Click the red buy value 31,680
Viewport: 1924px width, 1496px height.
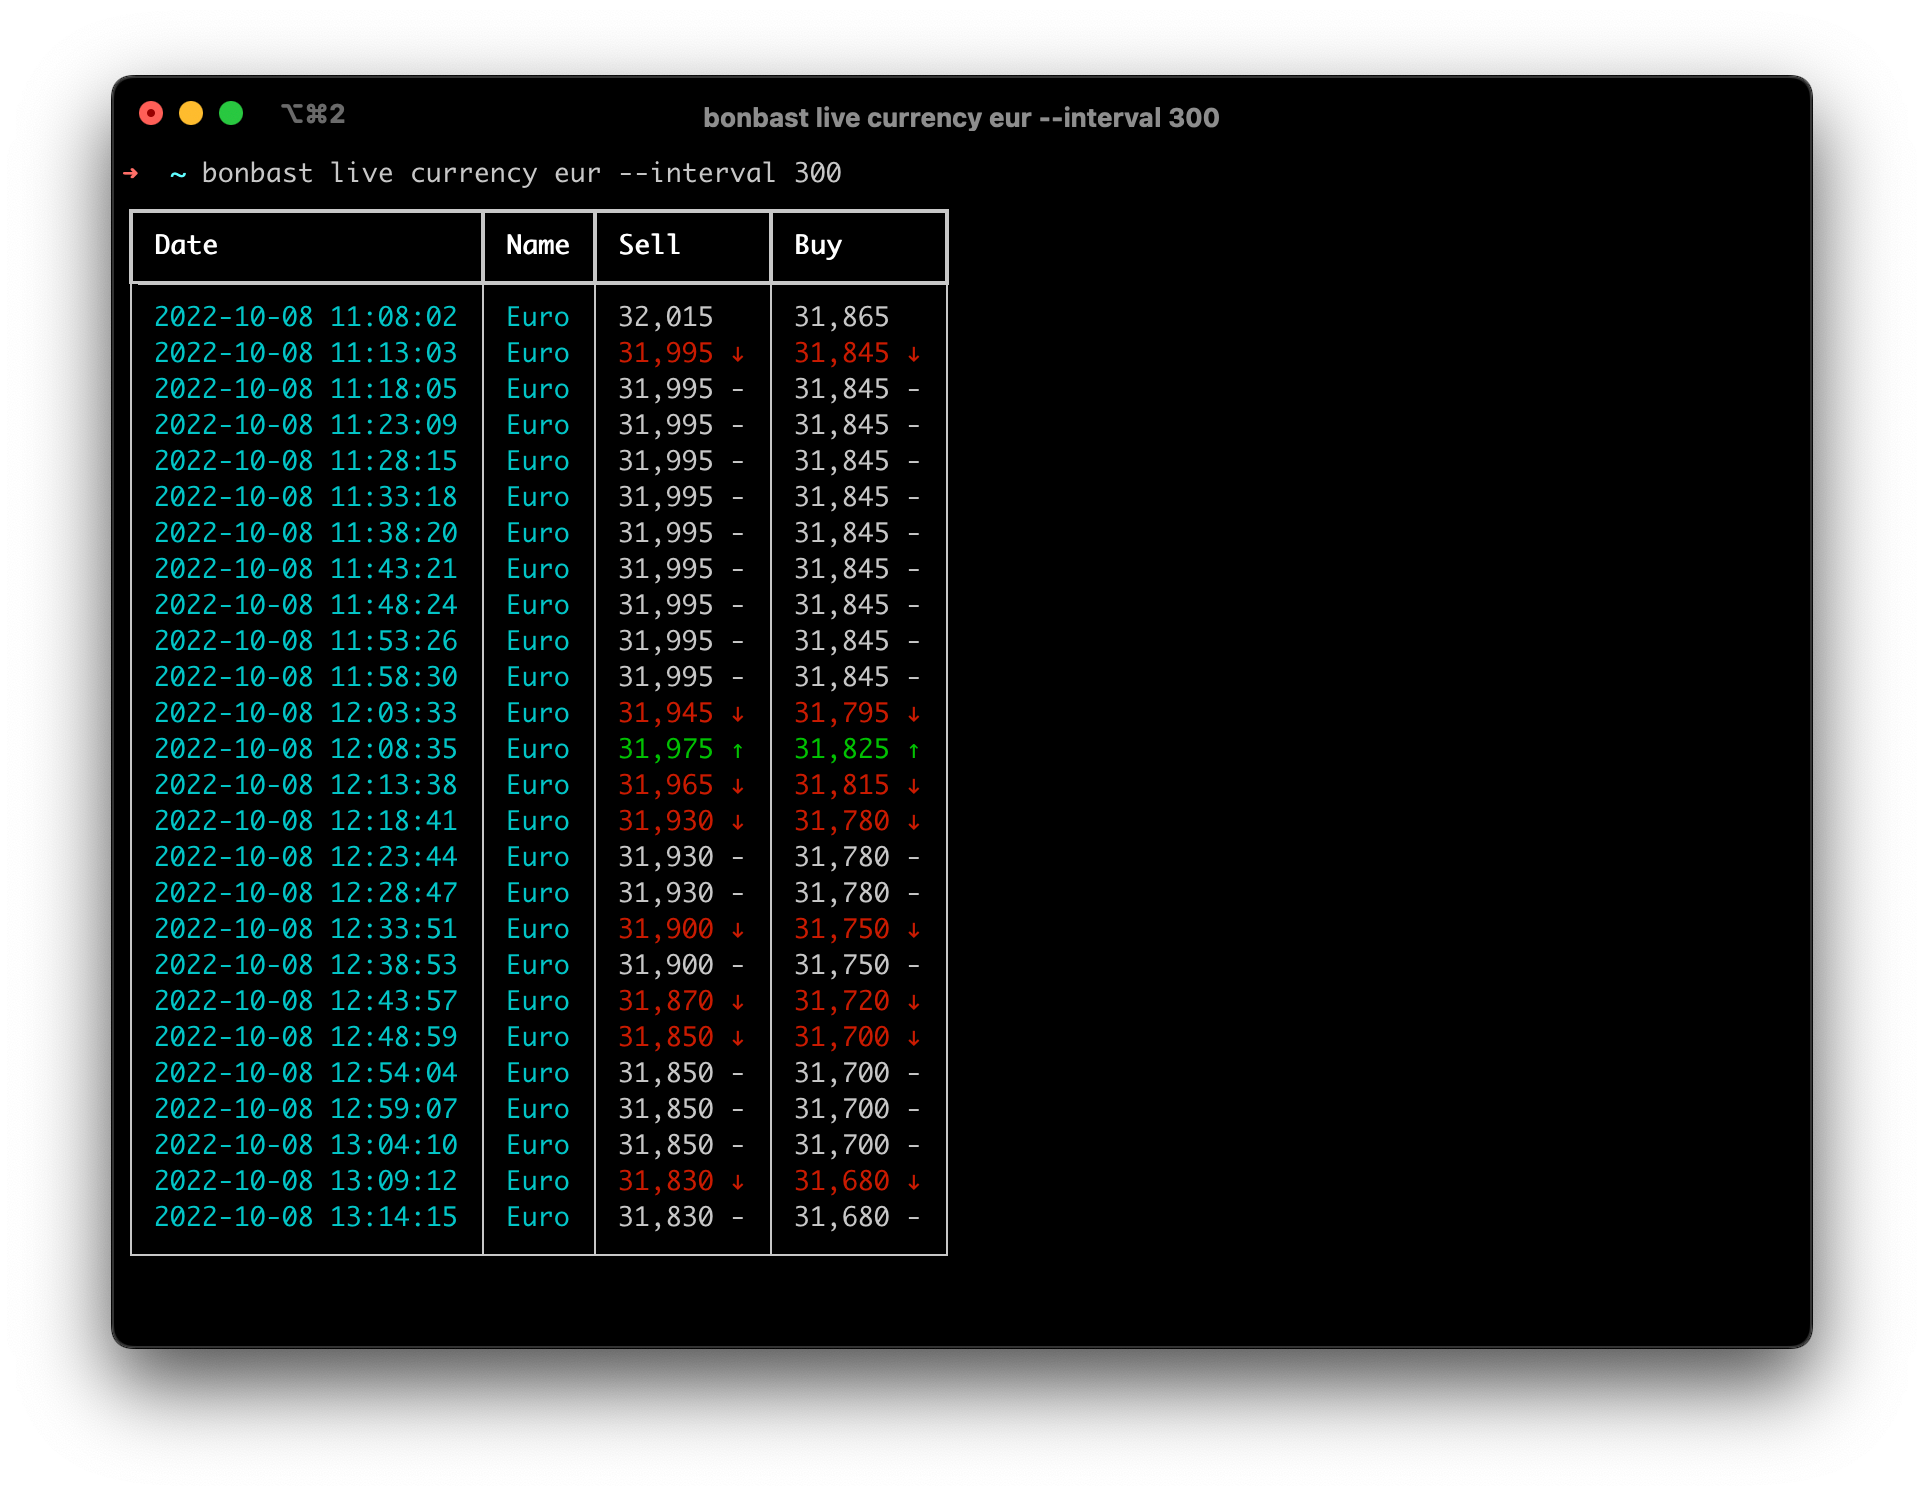point(842,1182)
